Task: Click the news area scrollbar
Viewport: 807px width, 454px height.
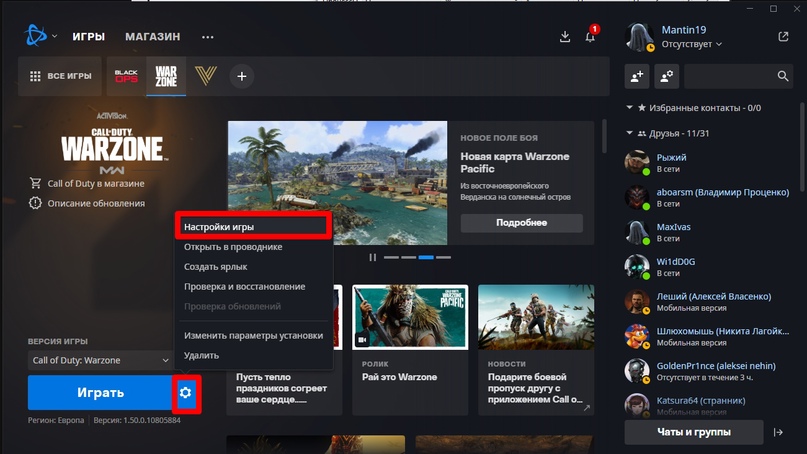Action: point(604,136)
